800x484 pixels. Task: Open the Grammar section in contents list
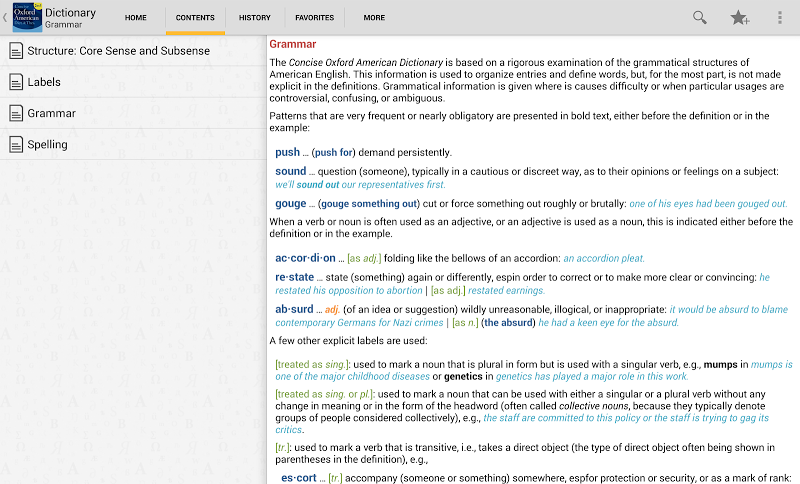point(133,113)
